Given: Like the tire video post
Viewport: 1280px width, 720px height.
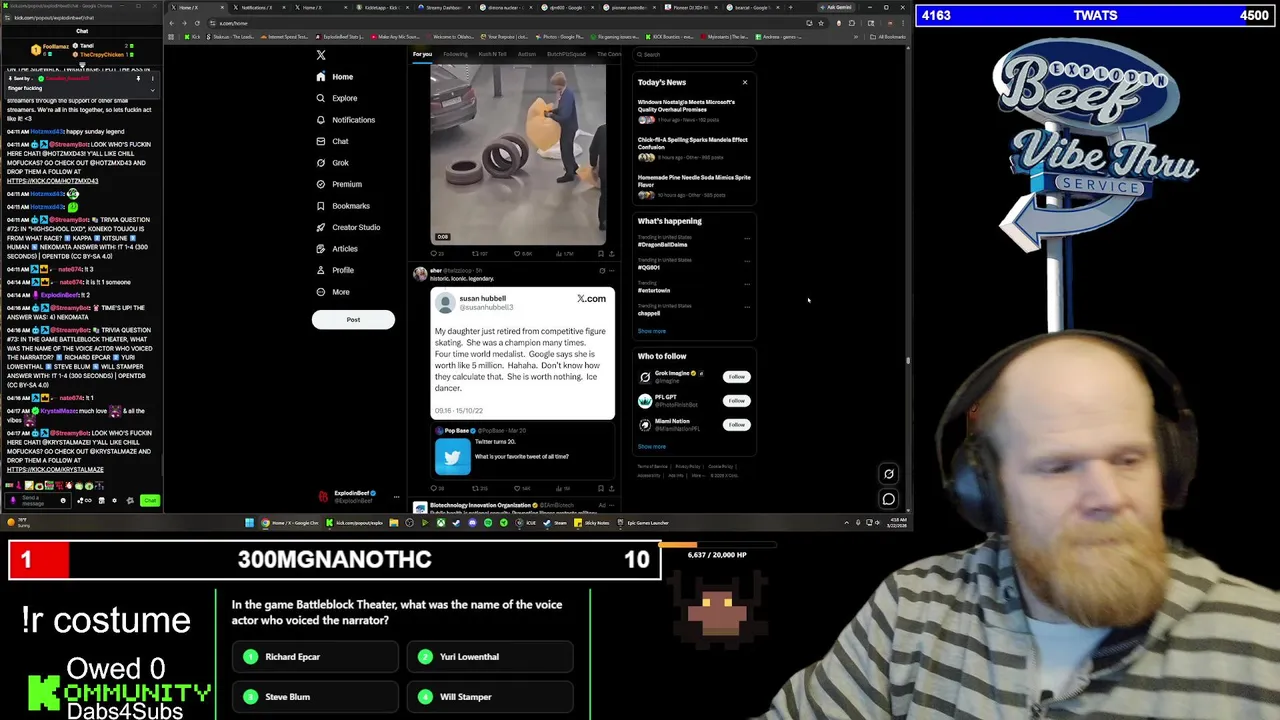Looking at the screenshot, I should [522, 254].
